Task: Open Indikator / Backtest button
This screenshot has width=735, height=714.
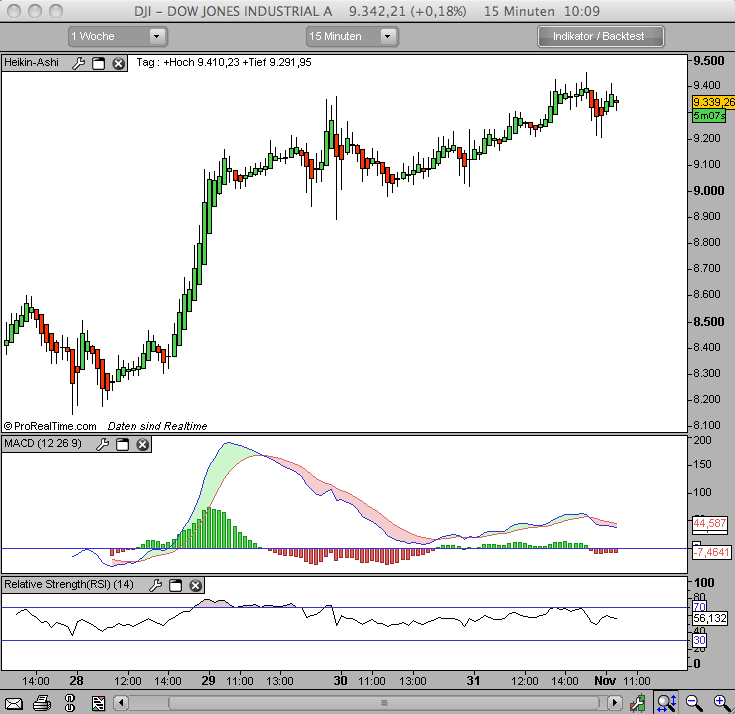Action: click(600, 36)
